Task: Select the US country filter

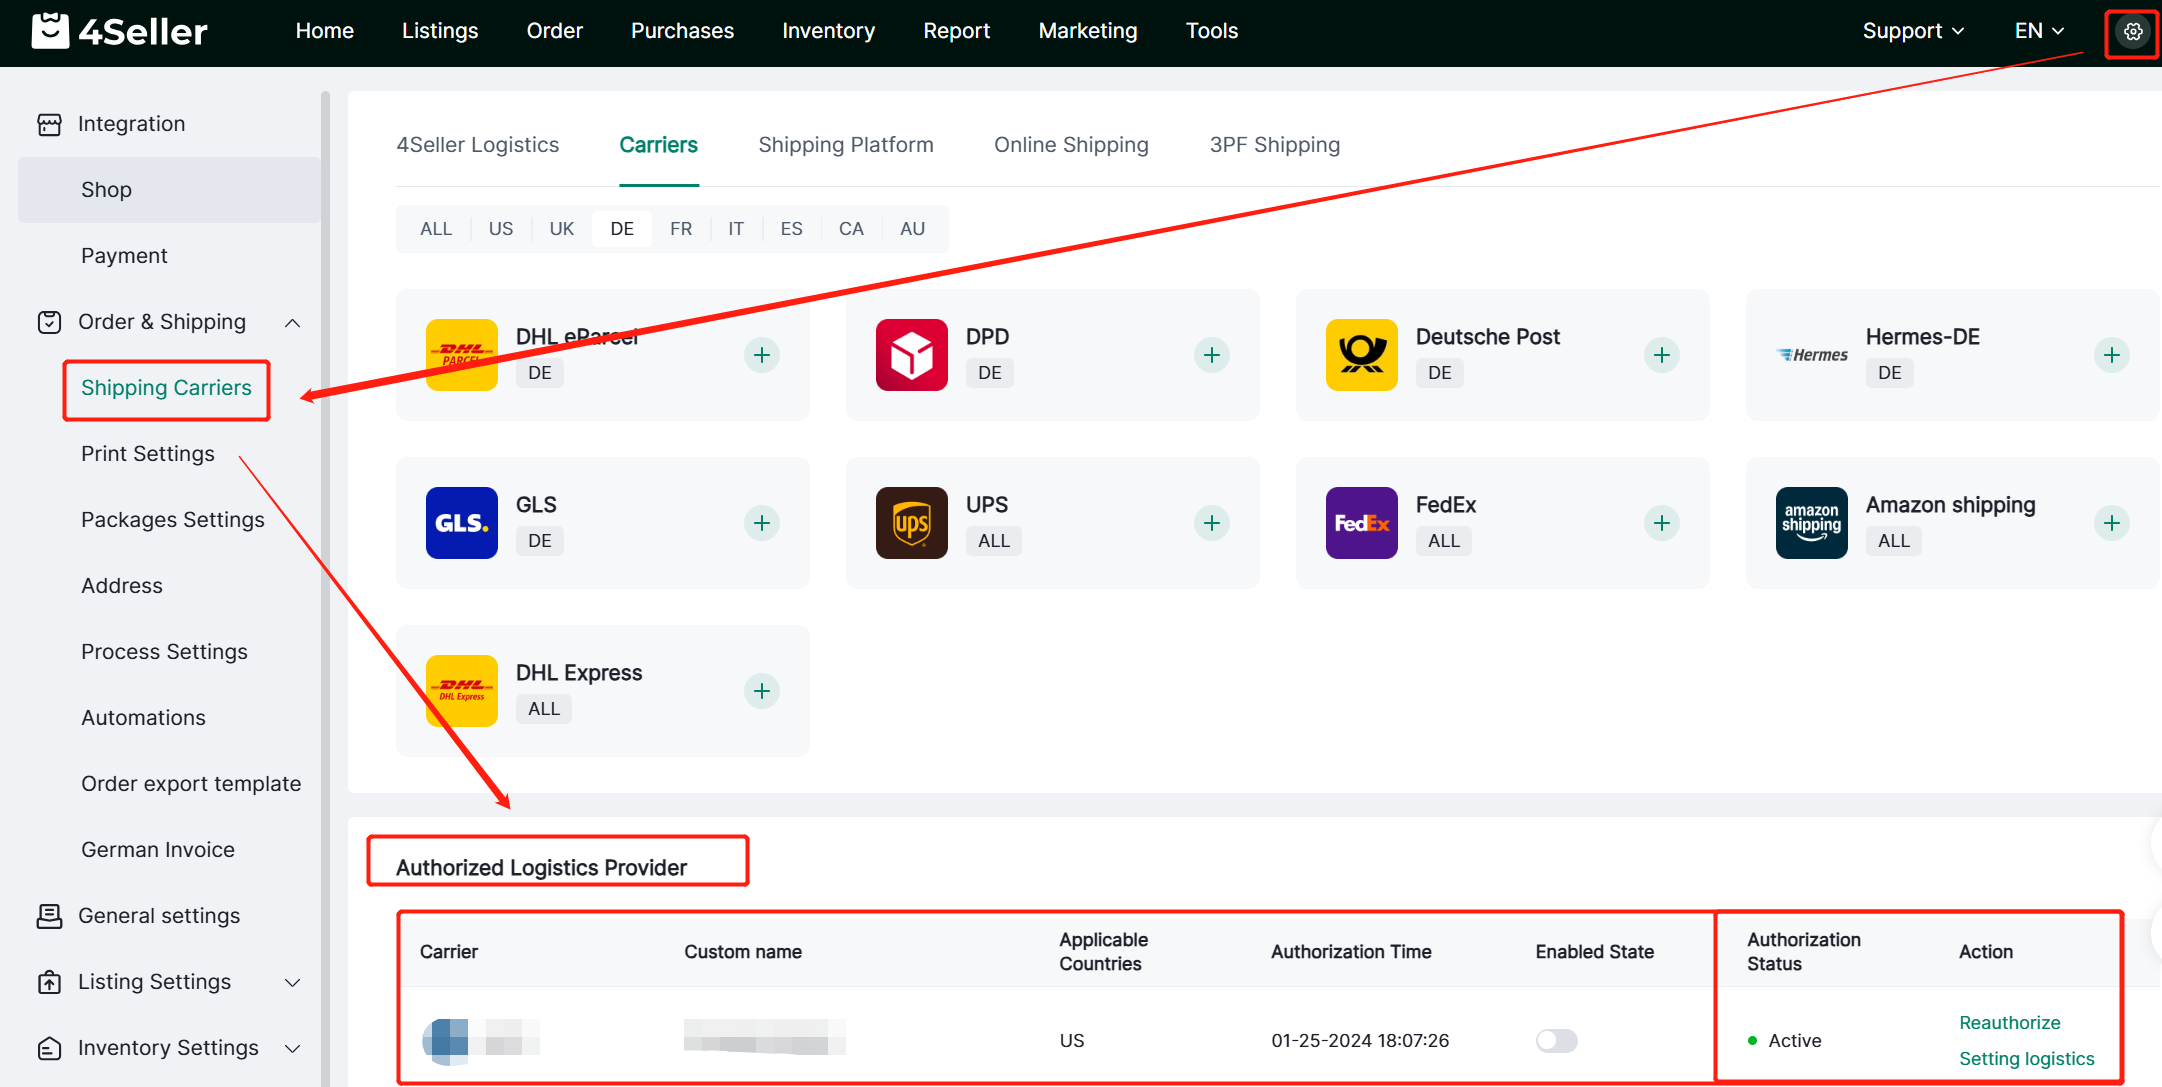Action: coord(501,229)
